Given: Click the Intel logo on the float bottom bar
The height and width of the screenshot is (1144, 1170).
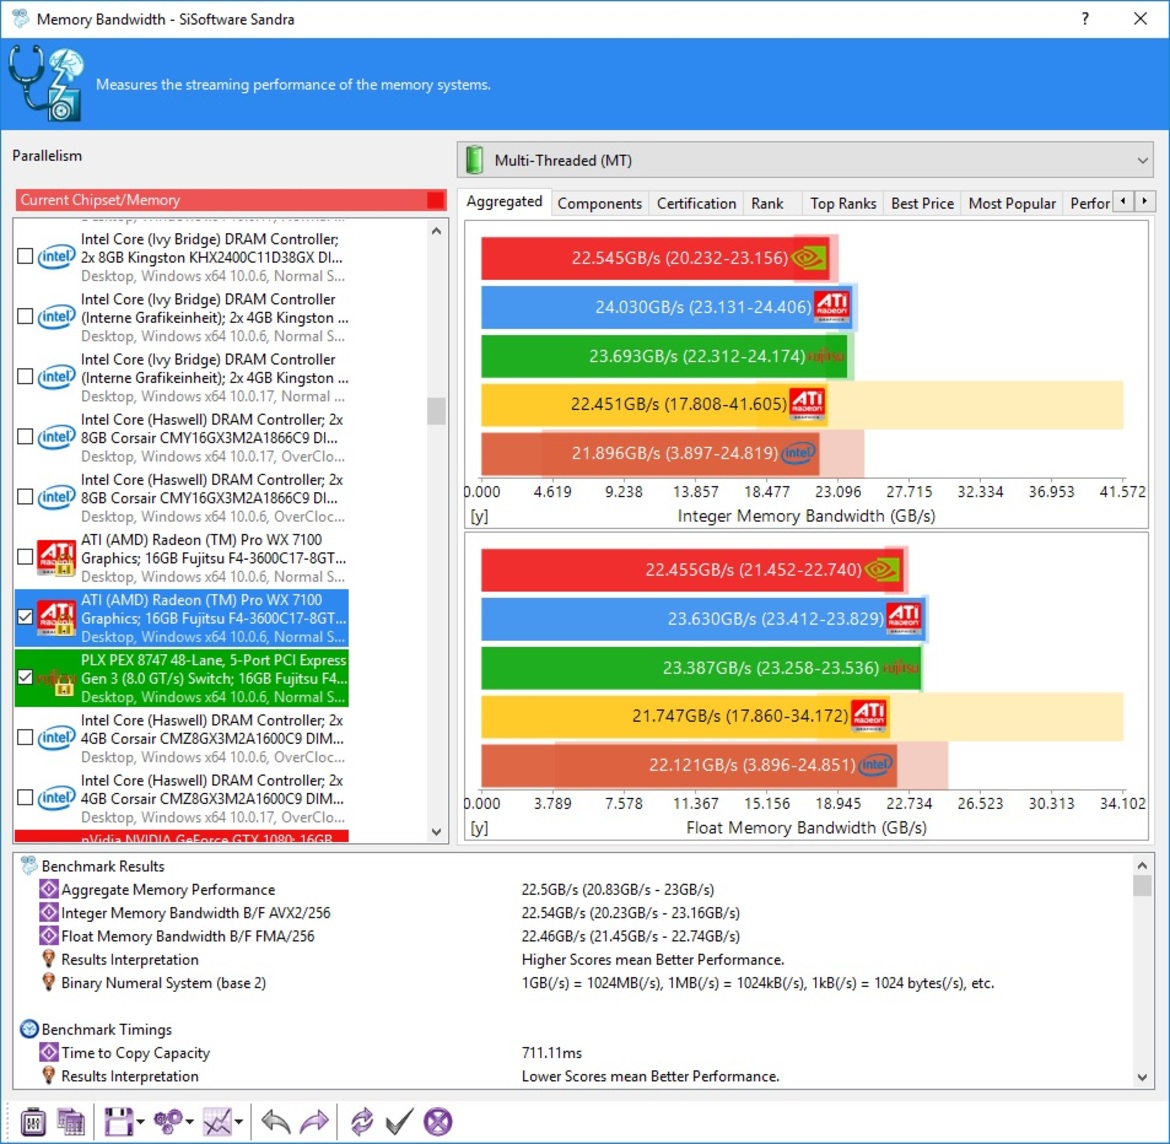Looking at the screenshot, I should pyautogui.click(x=875, y=764).
